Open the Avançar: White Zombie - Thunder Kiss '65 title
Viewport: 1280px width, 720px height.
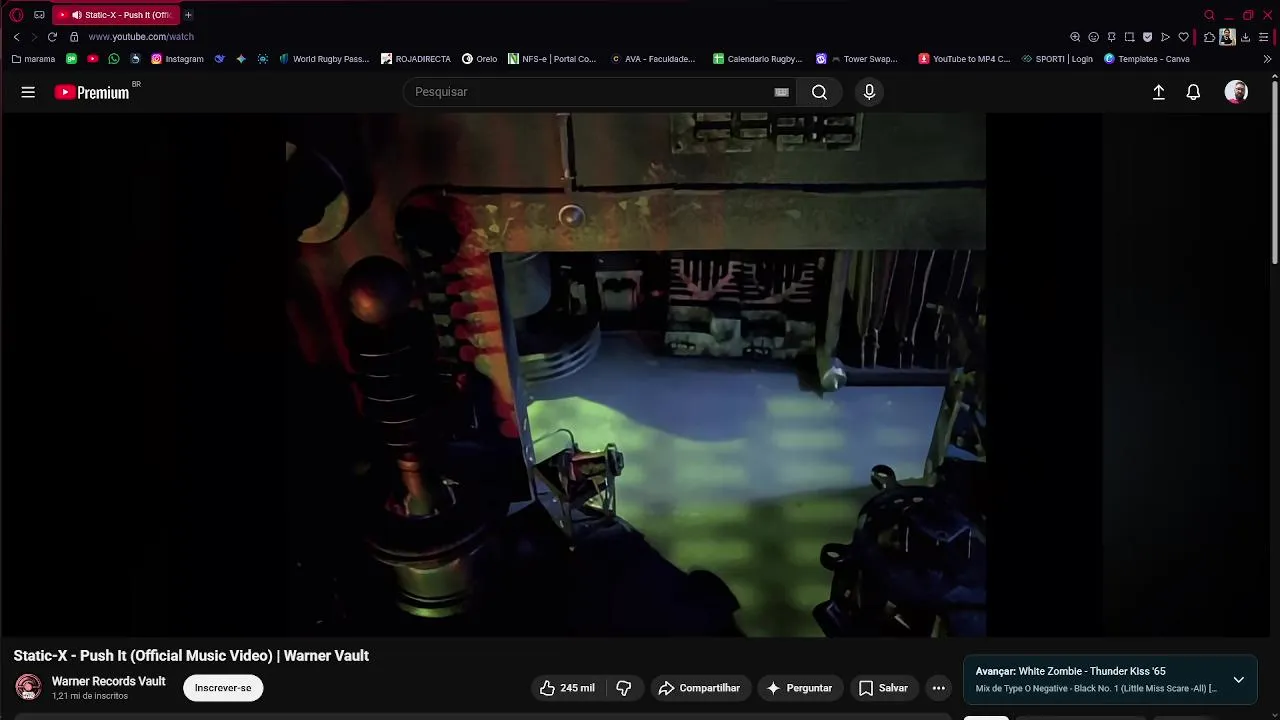1071,671
